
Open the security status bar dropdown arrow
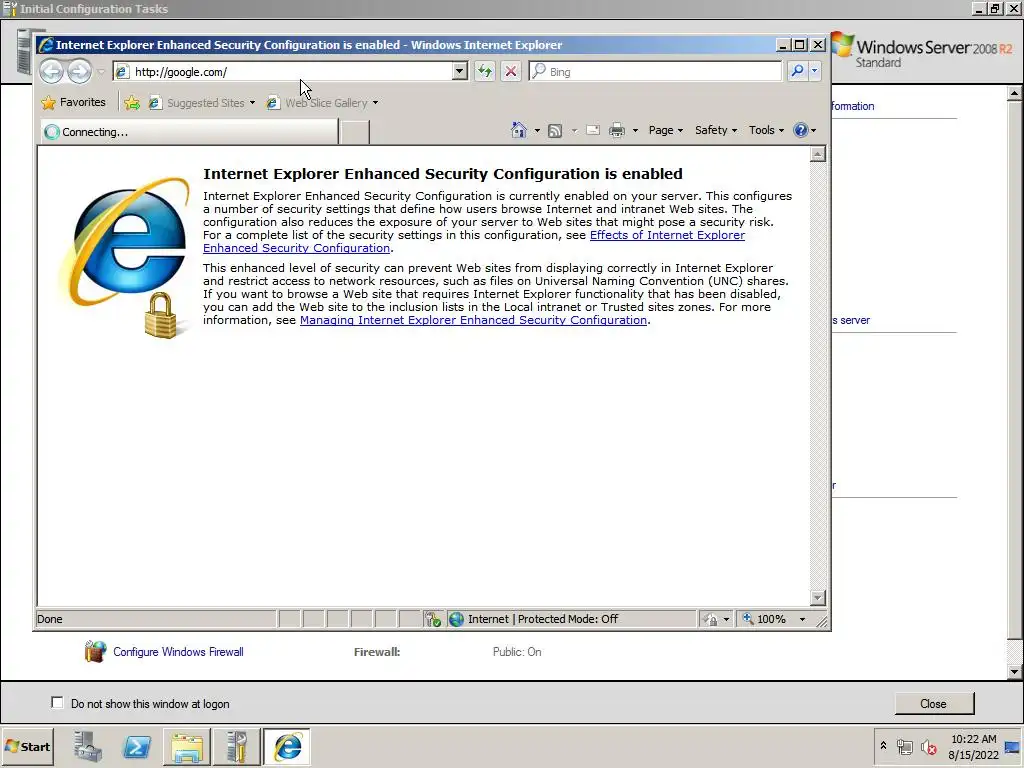[726, 619]
